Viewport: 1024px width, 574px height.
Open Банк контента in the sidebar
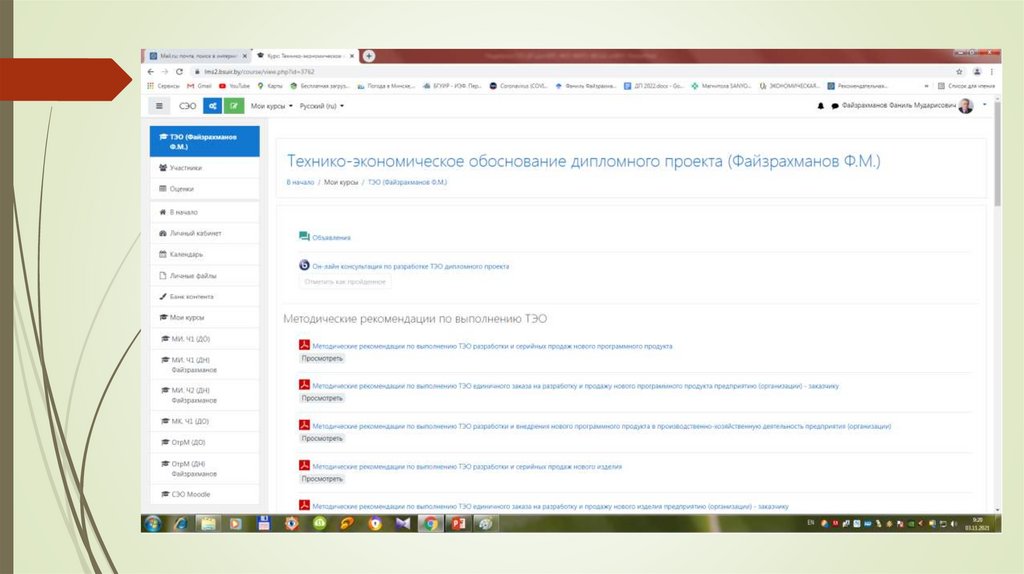click(x=204, y=296)
